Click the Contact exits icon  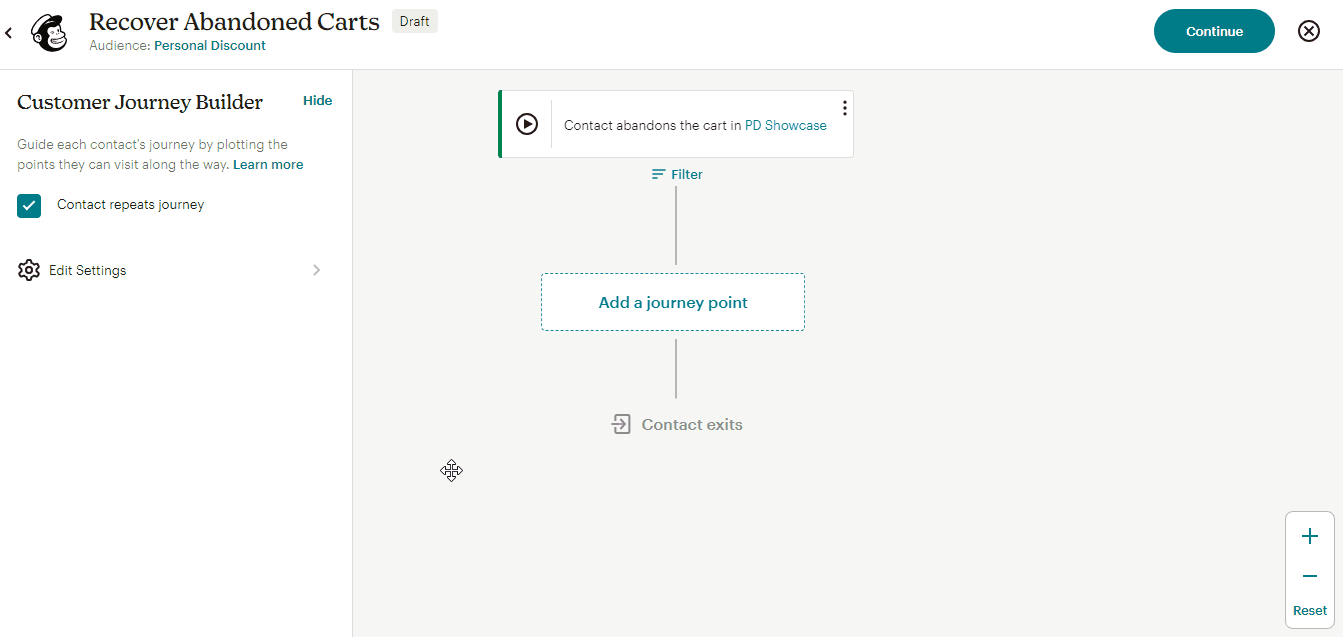point(622,424)
